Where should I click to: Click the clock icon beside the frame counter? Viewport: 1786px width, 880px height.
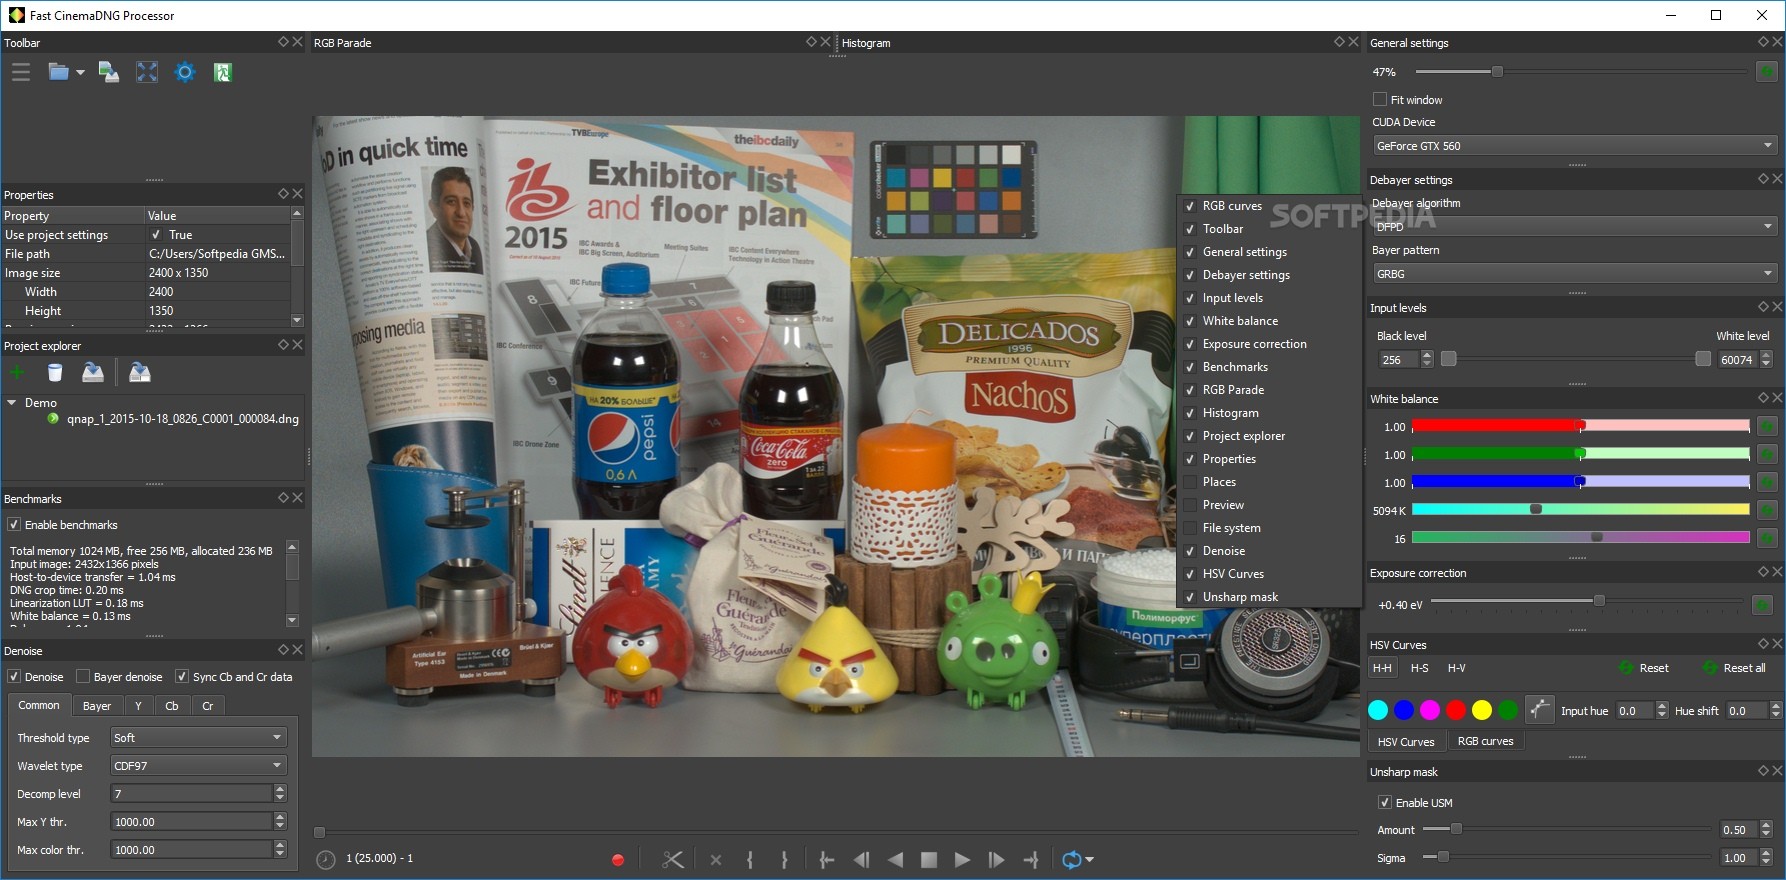pos(326,860)
